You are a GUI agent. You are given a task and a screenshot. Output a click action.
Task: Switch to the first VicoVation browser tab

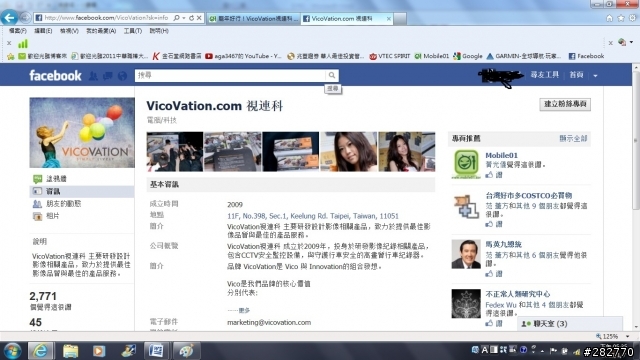coord(253,18)
